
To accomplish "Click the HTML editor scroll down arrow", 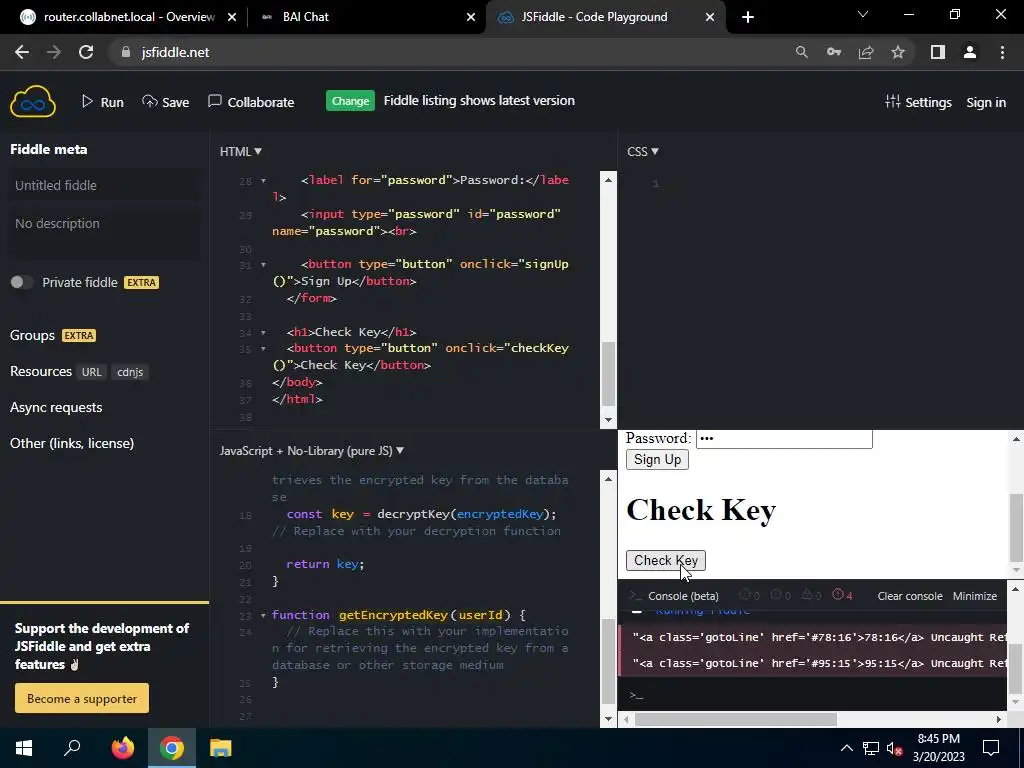I will pos(608,420).
